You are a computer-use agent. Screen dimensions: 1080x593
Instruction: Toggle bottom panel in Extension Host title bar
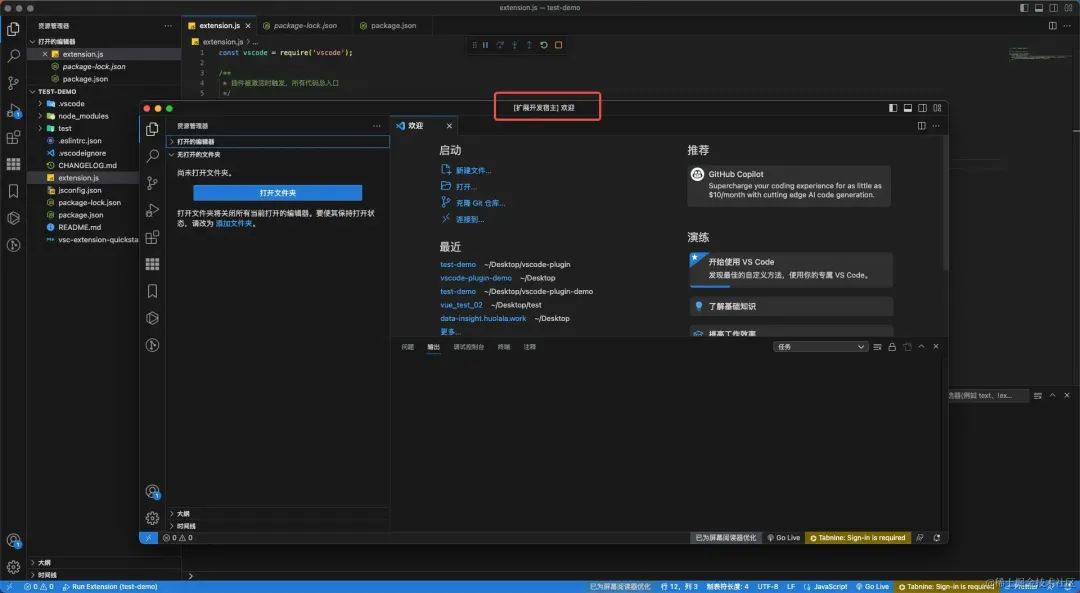pos(908,108)
